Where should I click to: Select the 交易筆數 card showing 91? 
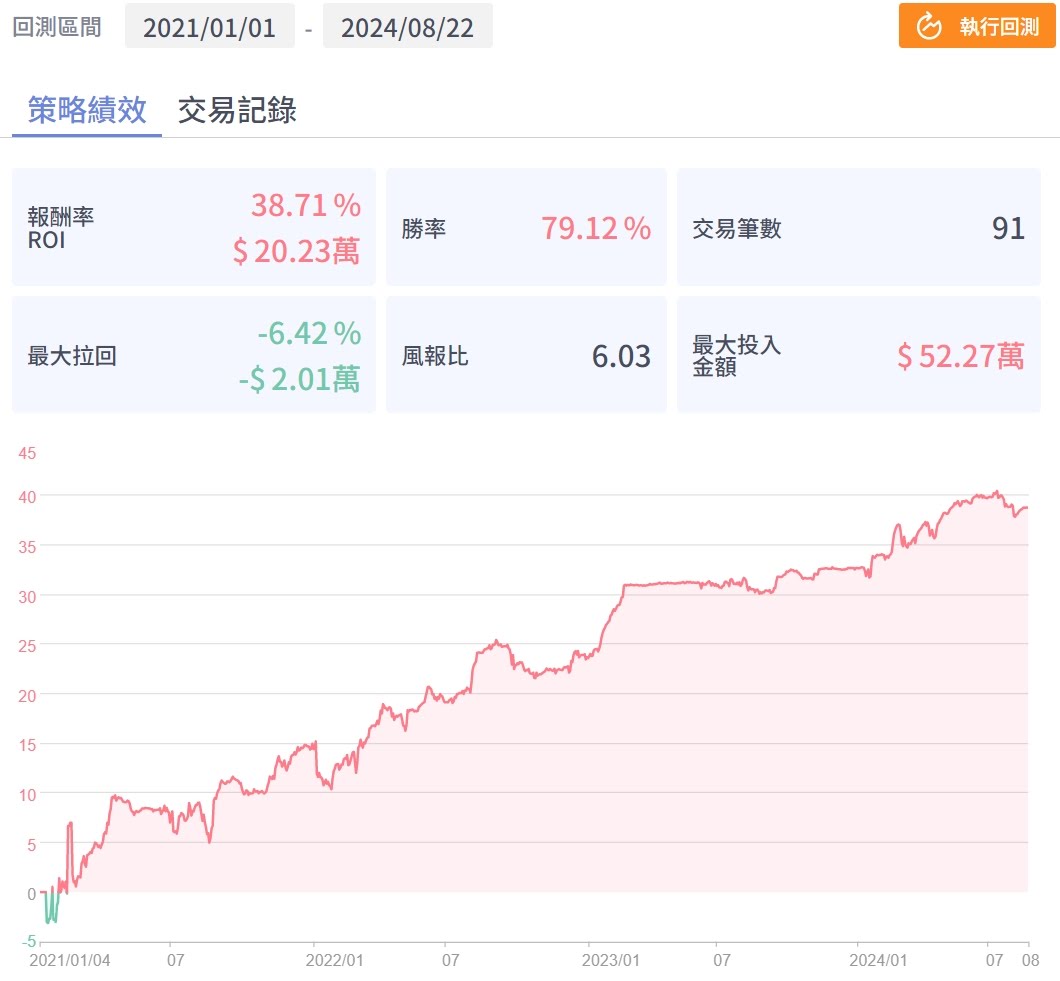pyautogui.click(x=858, y=227)
